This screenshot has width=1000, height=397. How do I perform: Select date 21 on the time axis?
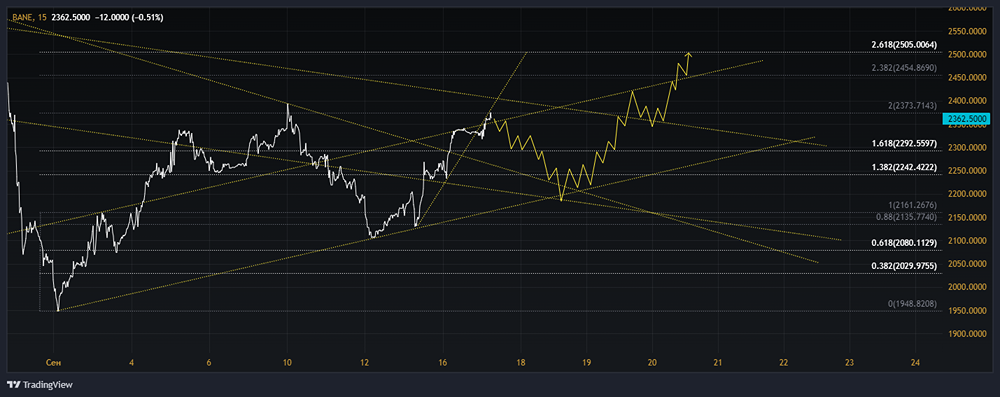[x=718, y=363]
